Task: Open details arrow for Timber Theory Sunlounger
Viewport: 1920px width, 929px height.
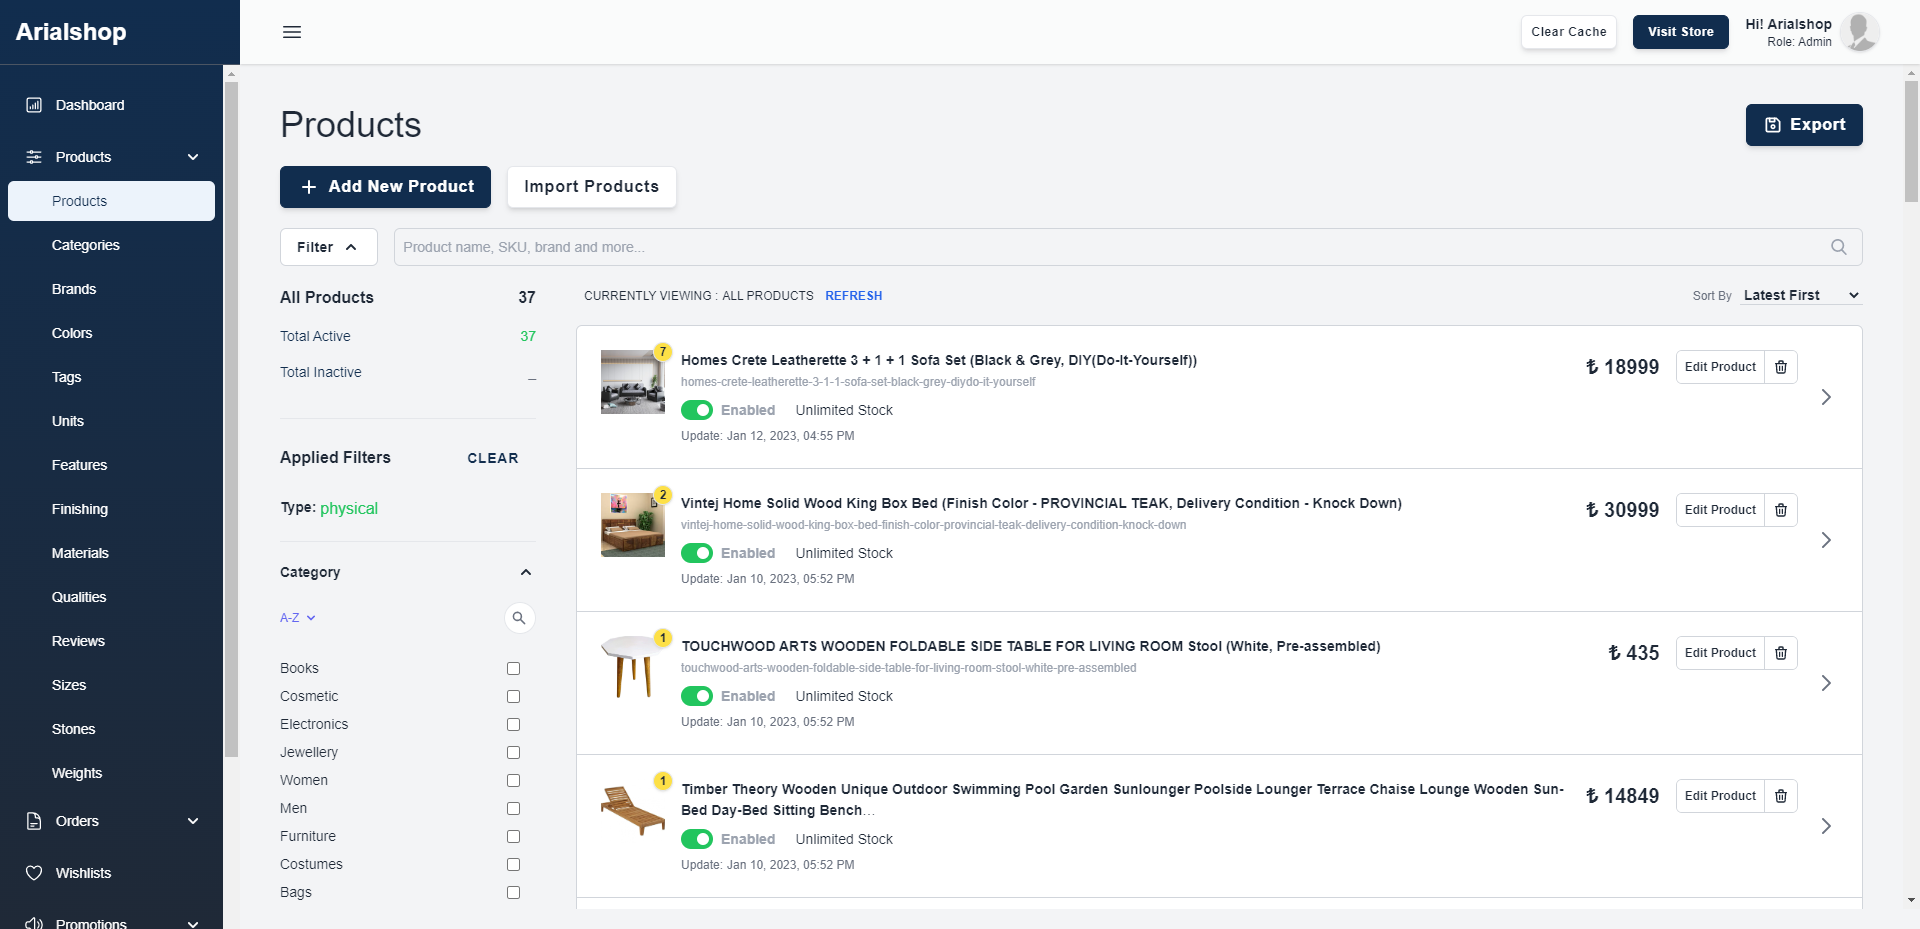Action: pyautogui.click(x=1826, y=826)
